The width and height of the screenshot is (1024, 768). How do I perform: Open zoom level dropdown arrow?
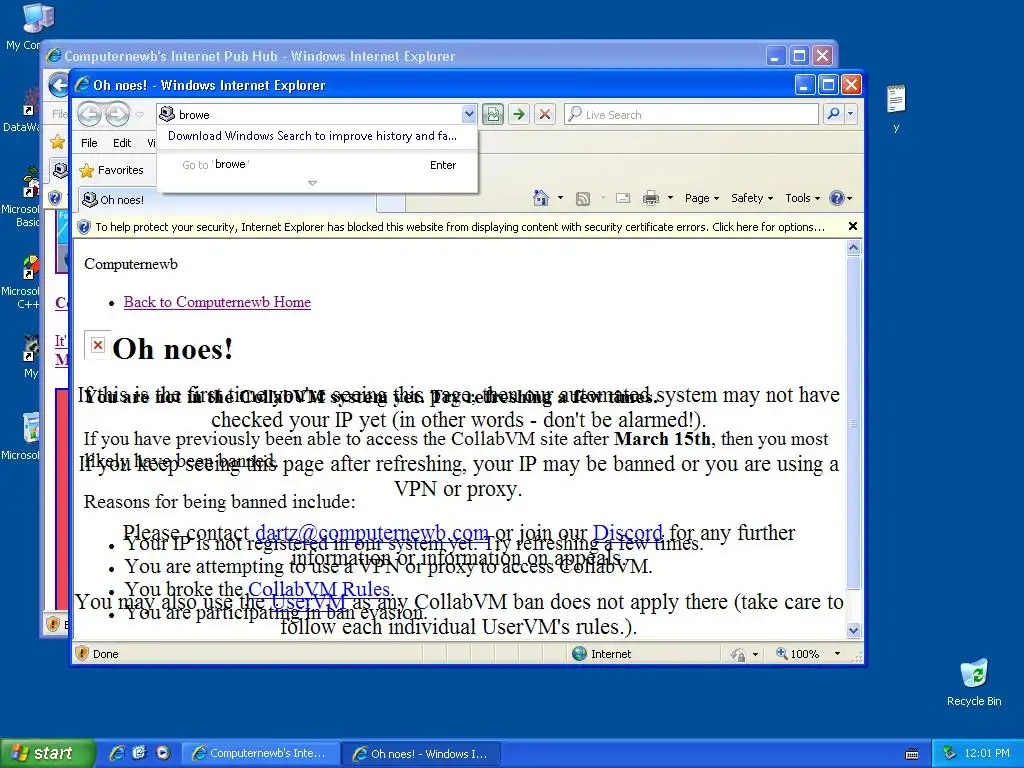(837, 654)
